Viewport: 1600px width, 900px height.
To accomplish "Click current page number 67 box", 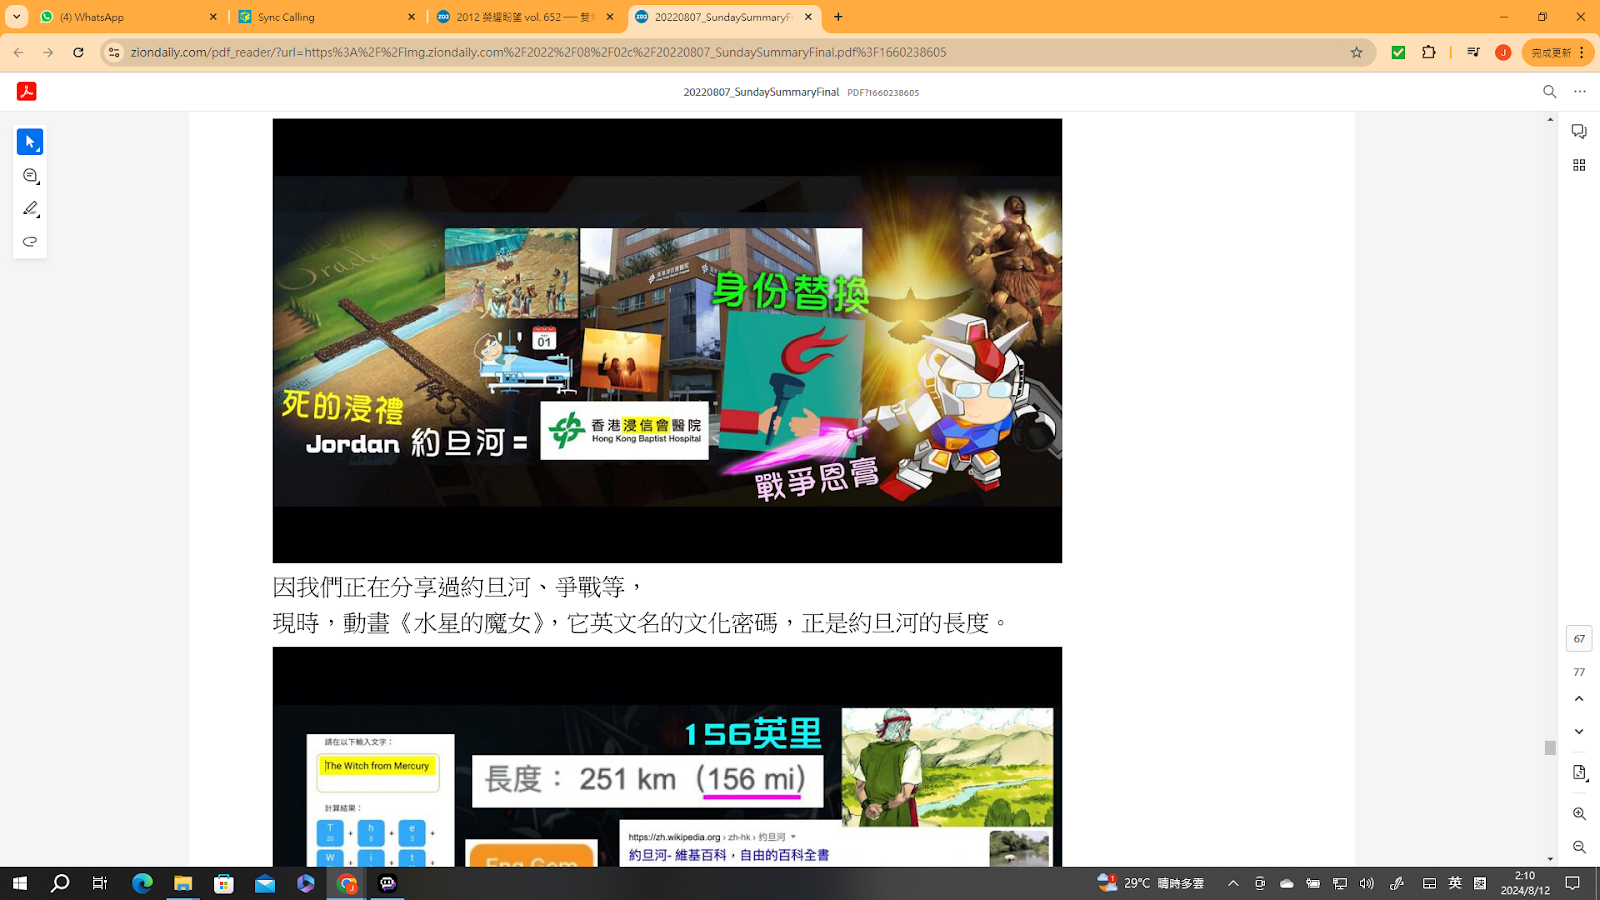I will click(x=1579, y=638).
